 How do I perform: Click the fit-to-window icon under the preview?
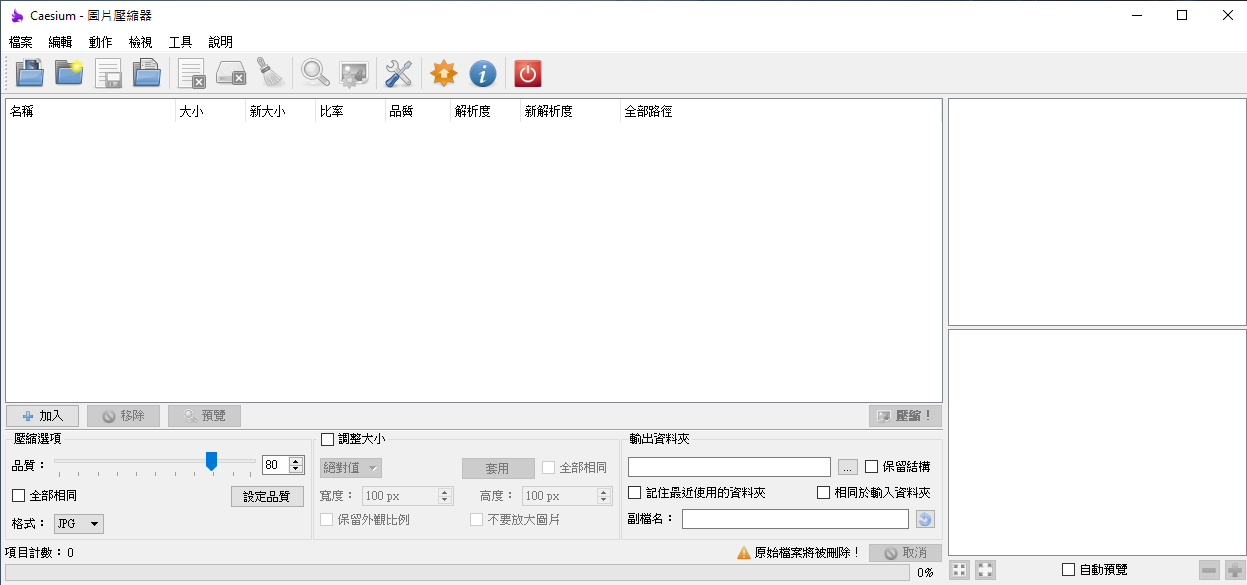(985, 570)
